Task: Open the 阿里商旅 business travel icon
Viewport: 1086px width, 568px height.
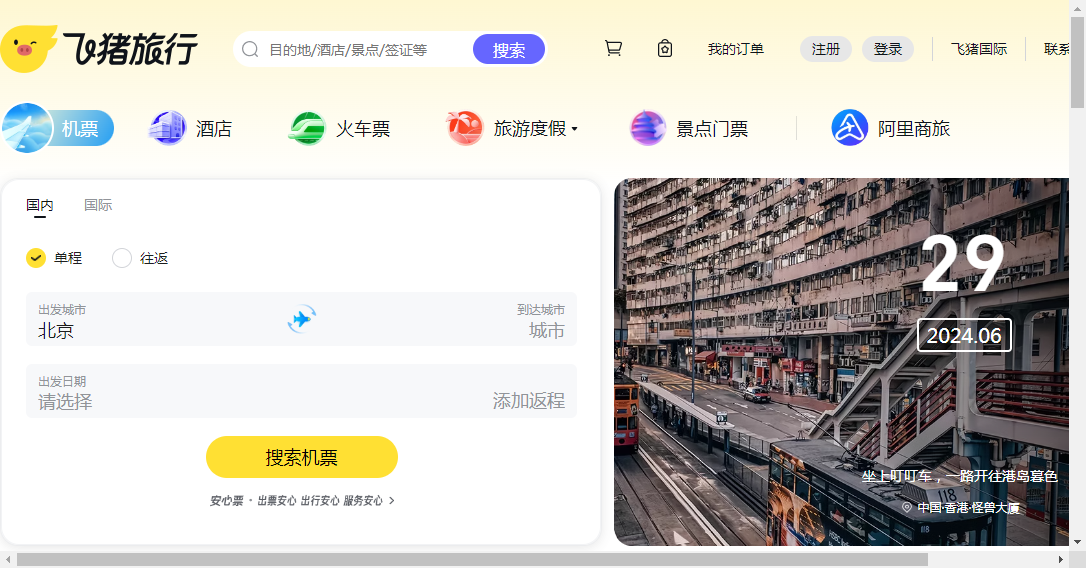Action: [x=849, y=128]
